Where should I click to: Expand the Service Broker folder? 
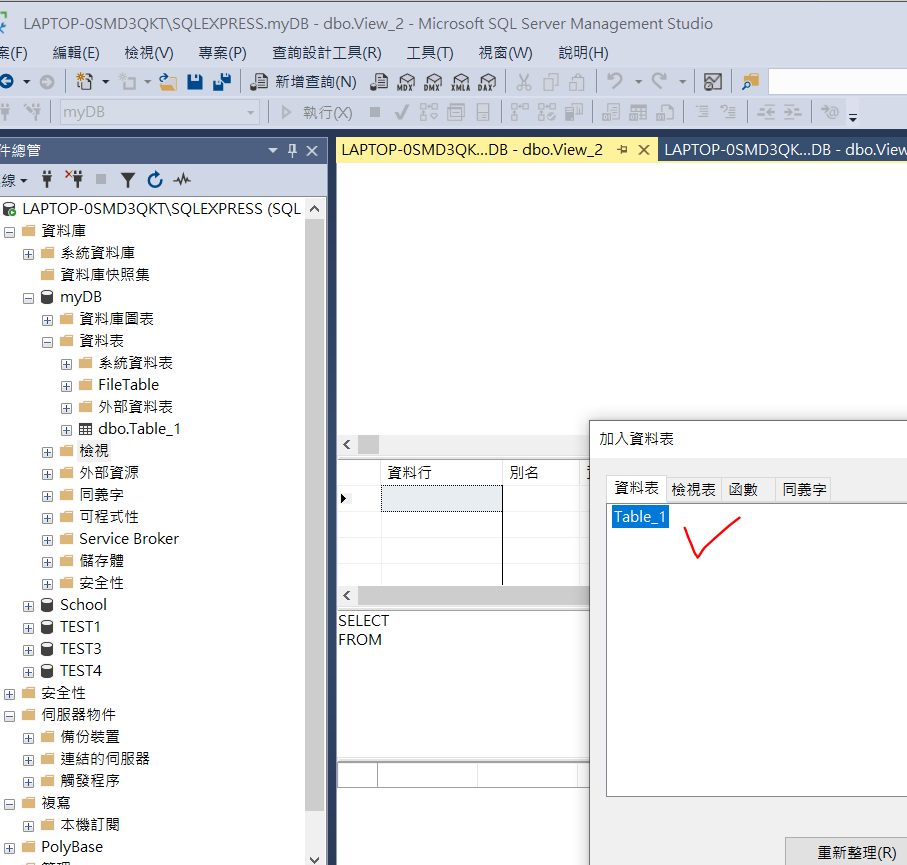point(47,540)
